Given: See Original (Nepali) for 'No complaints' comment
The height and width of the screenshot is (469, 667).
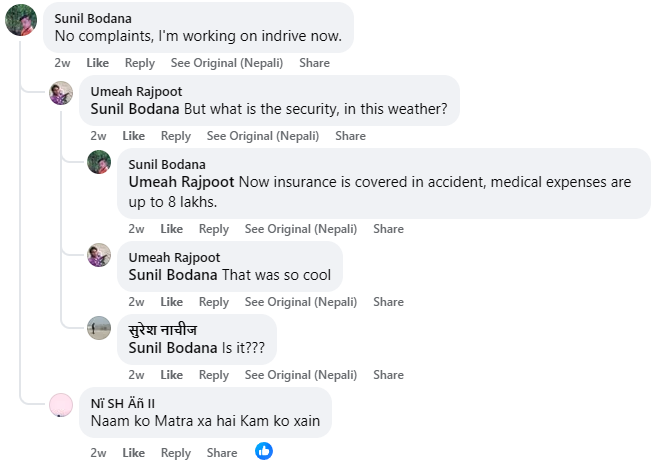Looking at the screenshot, I should 227,63.
